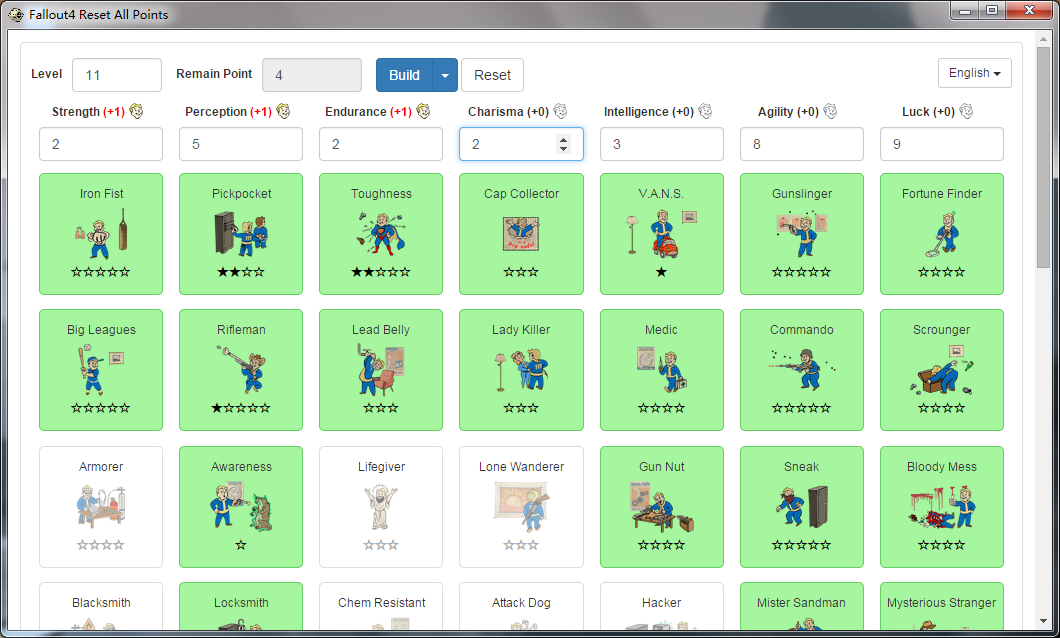Image resolution: width=1060 pixels, height=638 pixels.
Task: Select the Armorer perk card
Action: click(101, 507)
